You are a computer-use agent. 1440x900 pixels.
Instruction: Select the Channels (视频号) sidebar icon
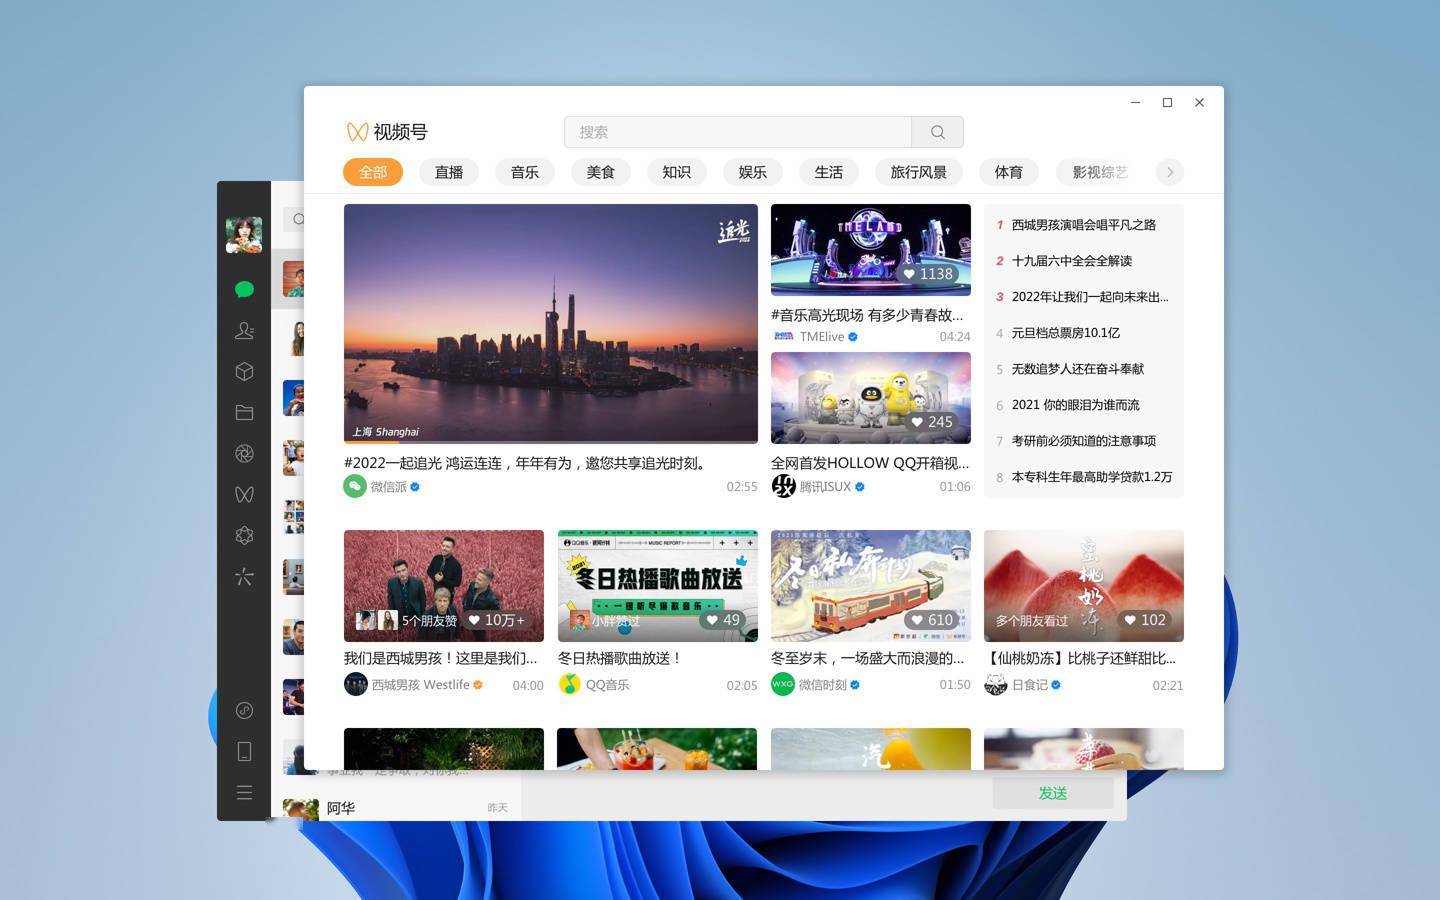(x=244, y=494)
